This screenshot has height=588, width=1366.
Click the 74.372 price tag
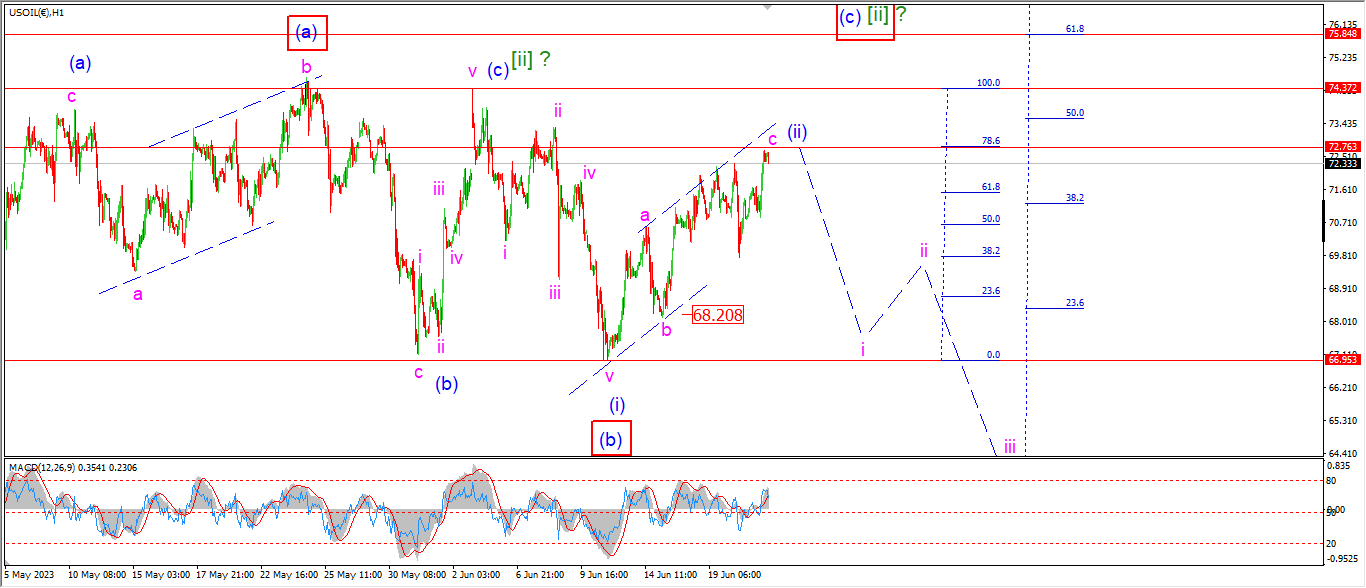pyautogui.click(x=1341, y=88)
